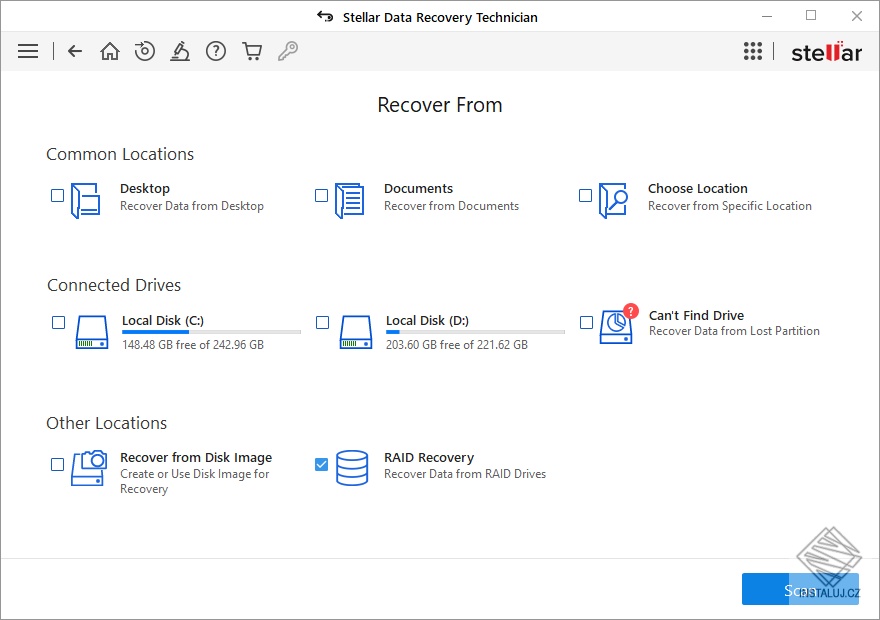Select the Desktop label
The width and height of the screenshot is (880, 620).
coord(145,189)
